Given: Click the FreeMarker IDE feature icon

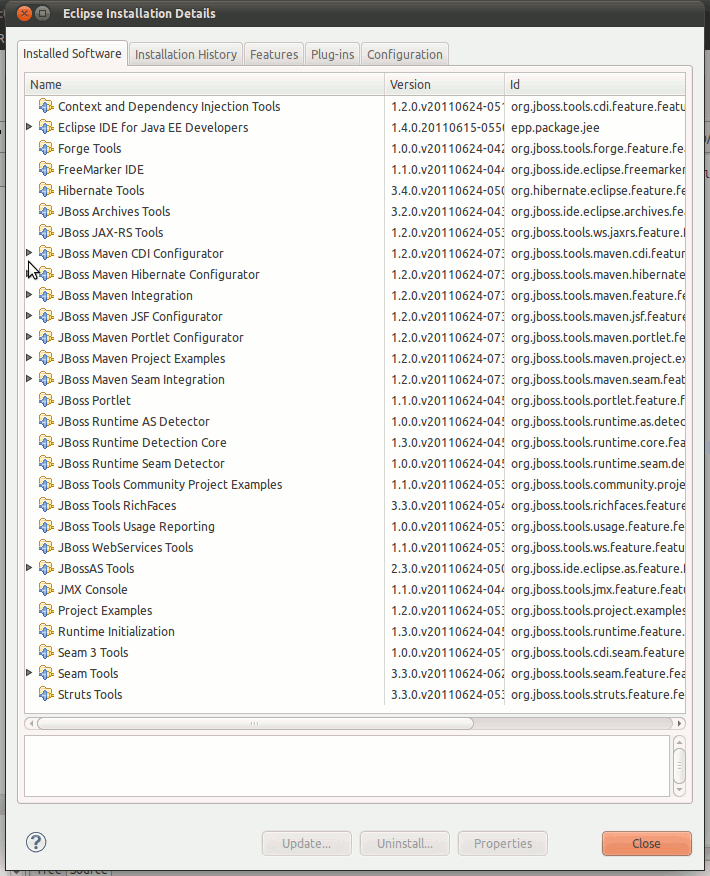Looking at the screenshot, I should coord(46,169).
